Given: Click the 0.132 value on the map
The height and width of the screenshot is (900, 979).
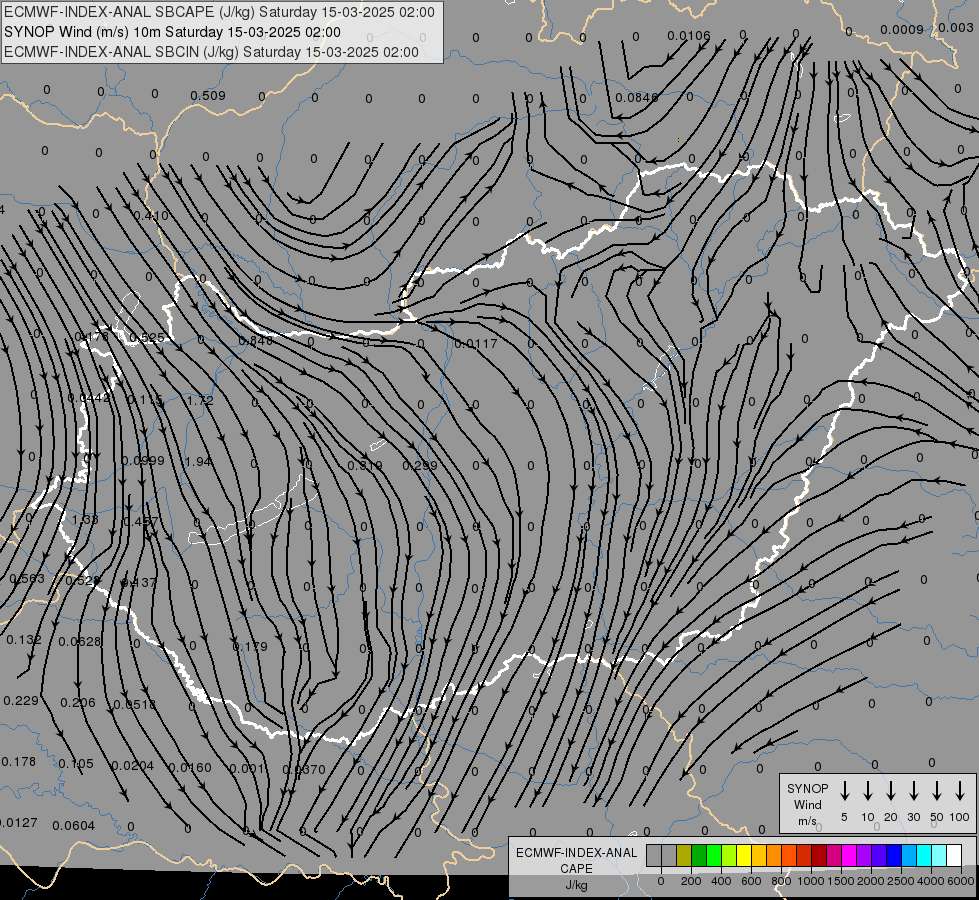Looking at the screenshot, I should pyautogui.click(x=24, y=640).
